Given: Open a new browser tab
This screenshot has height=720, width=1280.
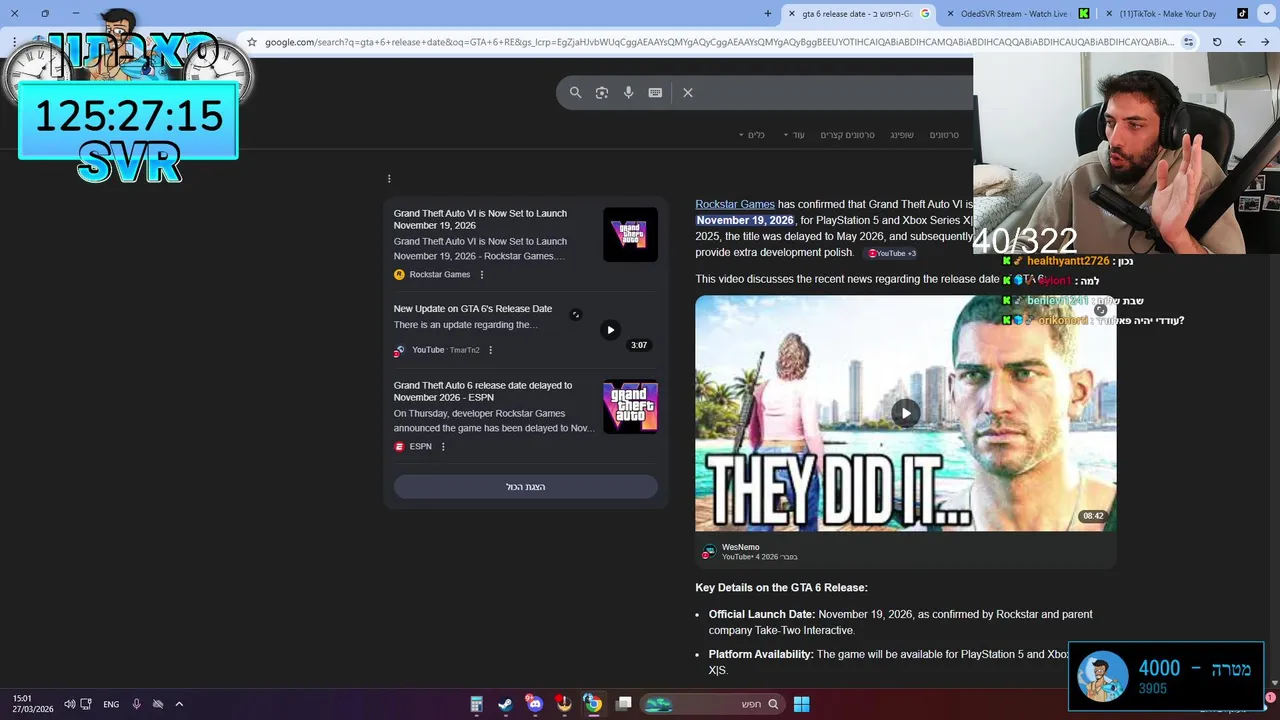Looking at the screenshot, I should (x=768, y=13).
